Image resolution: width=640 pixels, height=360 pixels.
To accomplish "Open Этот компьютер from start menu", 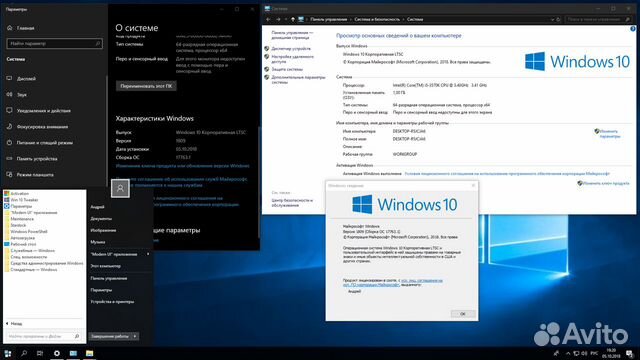I will [106, 266].
